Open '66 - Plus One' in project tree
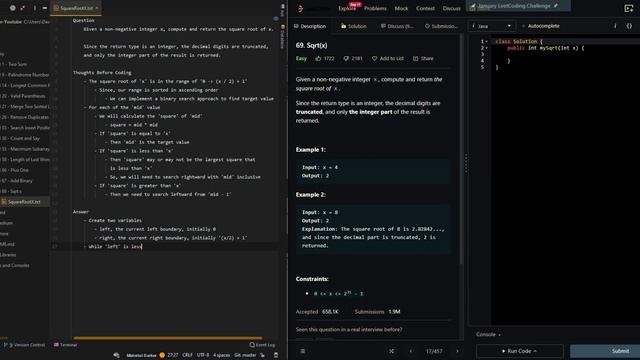Viewport: 640px width, 360px height. tap(15, 170)
